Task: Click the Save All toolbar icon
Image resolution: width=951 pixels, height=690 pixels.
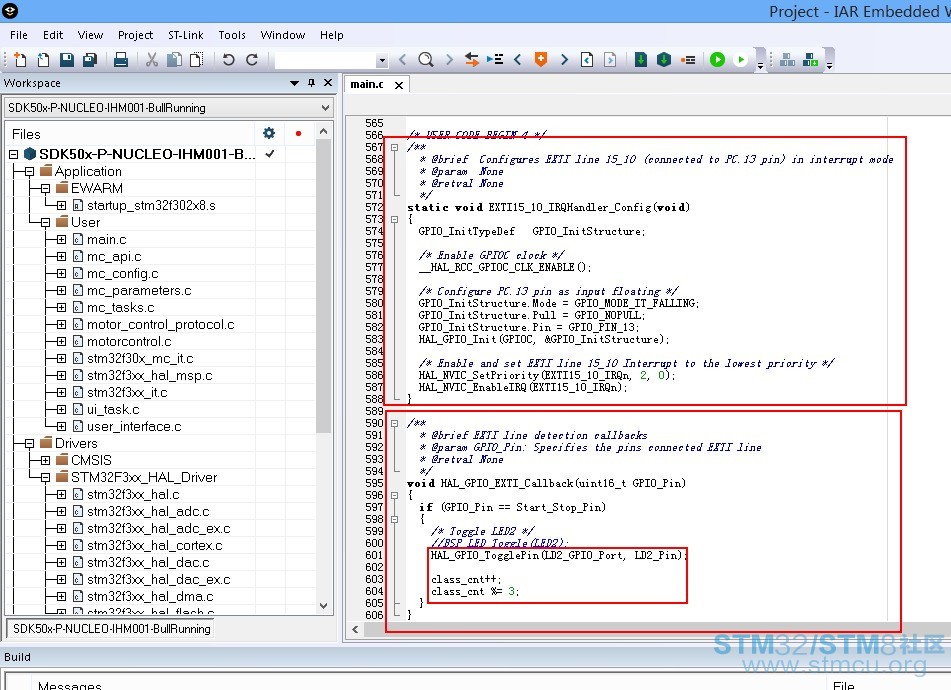Action: 90,59
